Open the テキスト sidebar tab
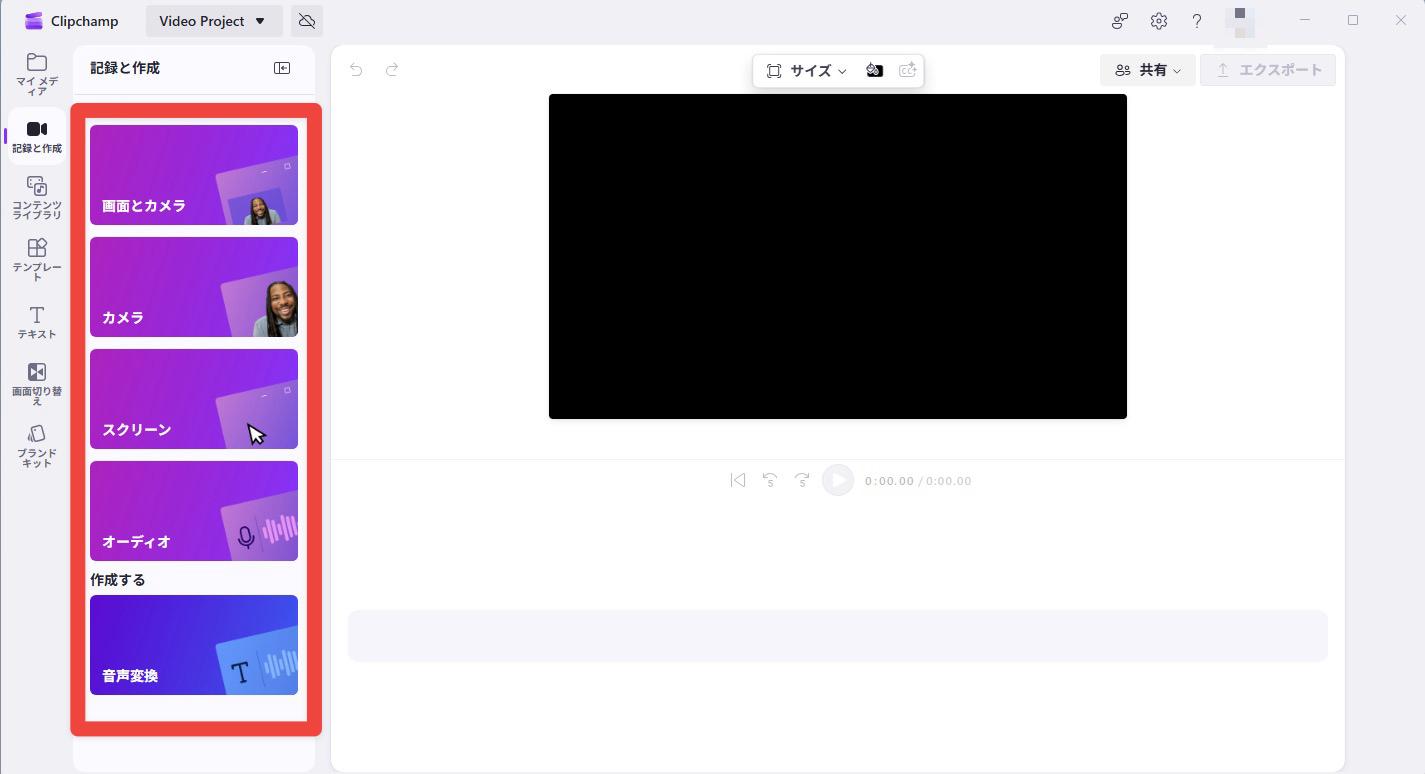The height and width of the screenshot is (774, 1425). point(37,322)
